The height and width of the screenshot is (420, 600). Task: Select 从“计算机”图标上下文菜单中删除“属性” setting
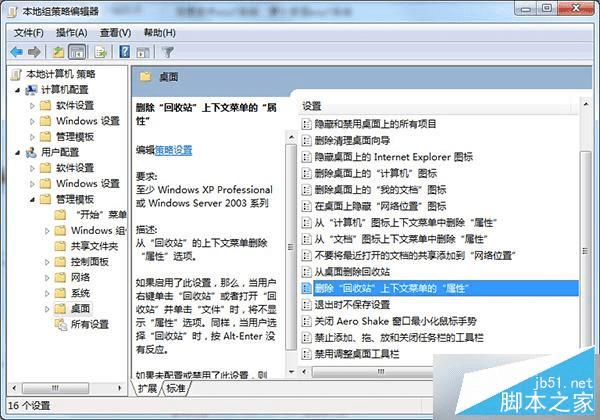[406, 223]
